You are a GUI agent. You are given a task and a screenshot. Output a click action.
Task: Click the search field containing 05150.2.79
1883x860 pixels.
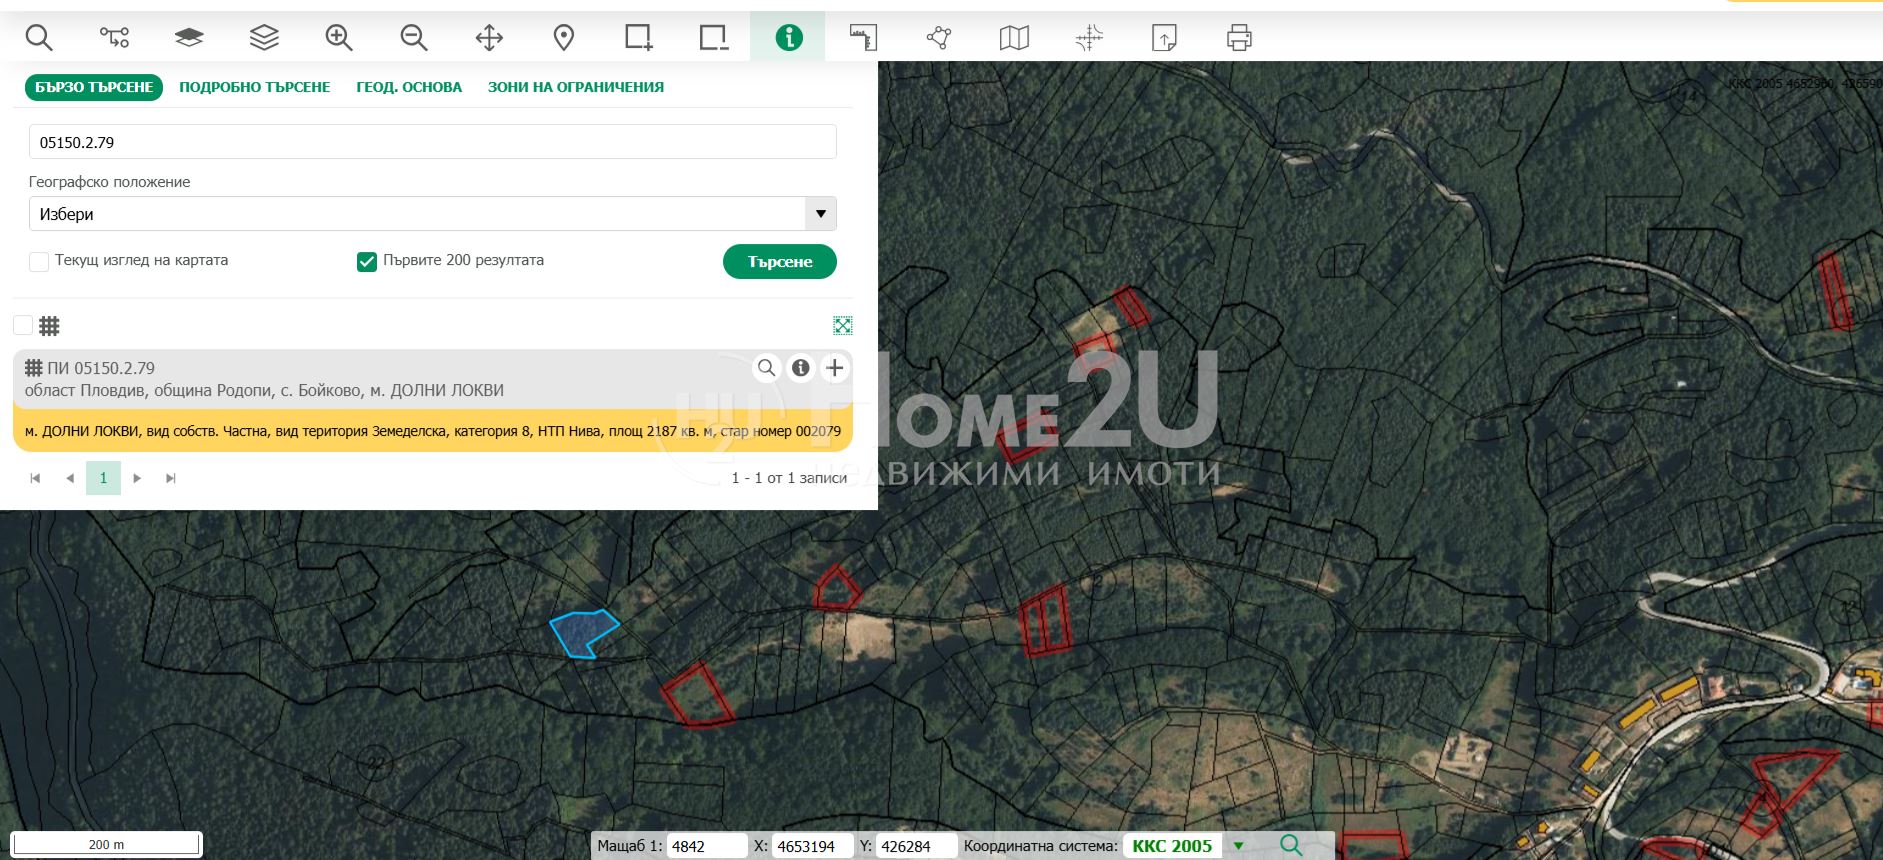click(x=432, y=142)
